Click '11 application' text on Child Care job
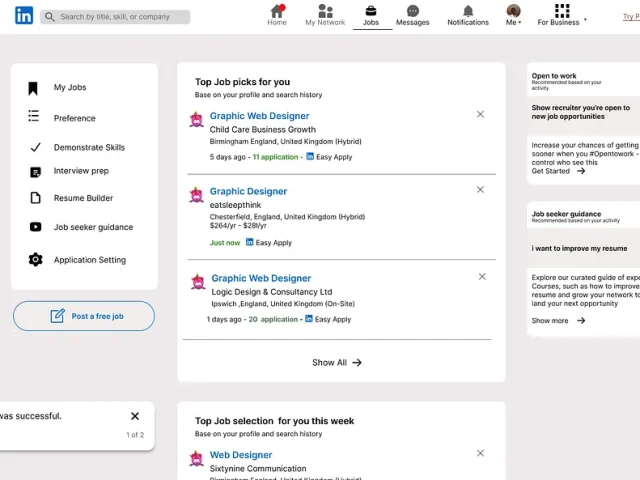This screenshot has height=480, width=640. (x=276, y=157)
